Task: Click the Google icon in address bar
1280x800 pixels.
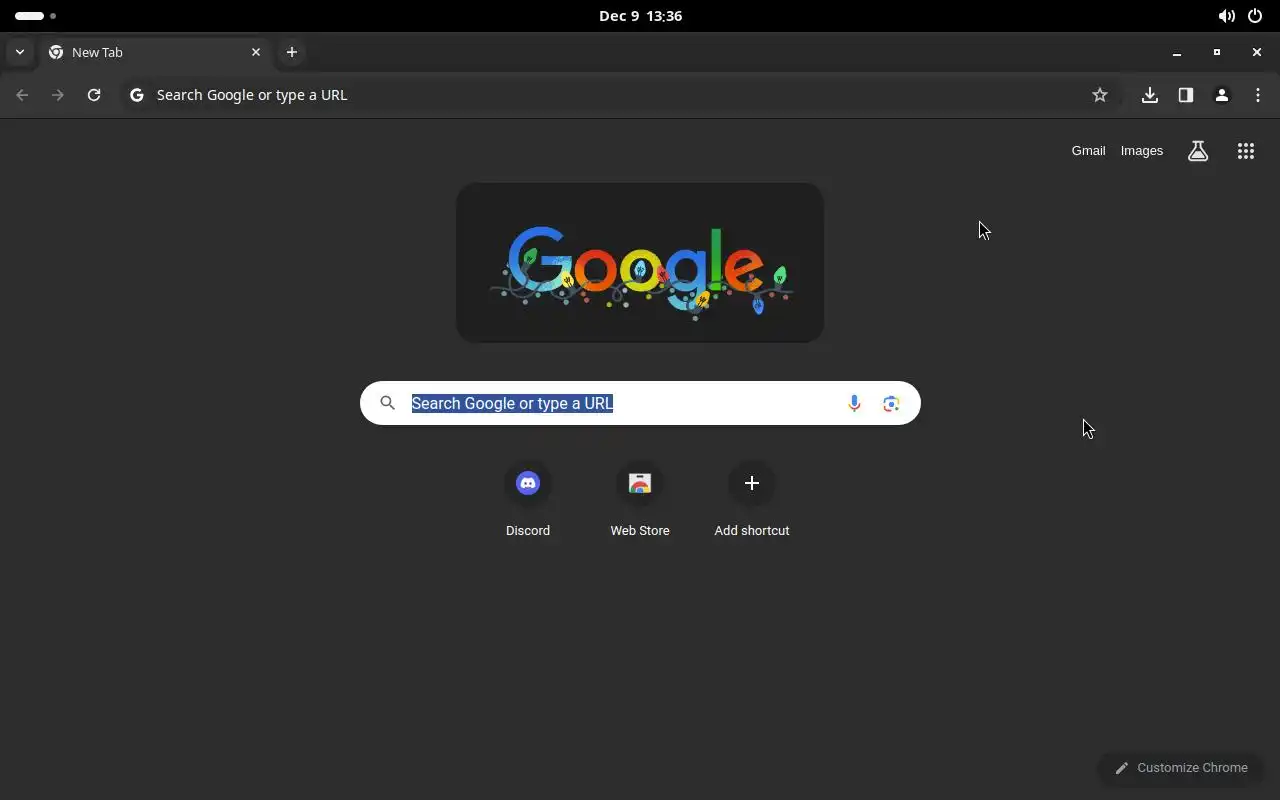Action: 137,95
